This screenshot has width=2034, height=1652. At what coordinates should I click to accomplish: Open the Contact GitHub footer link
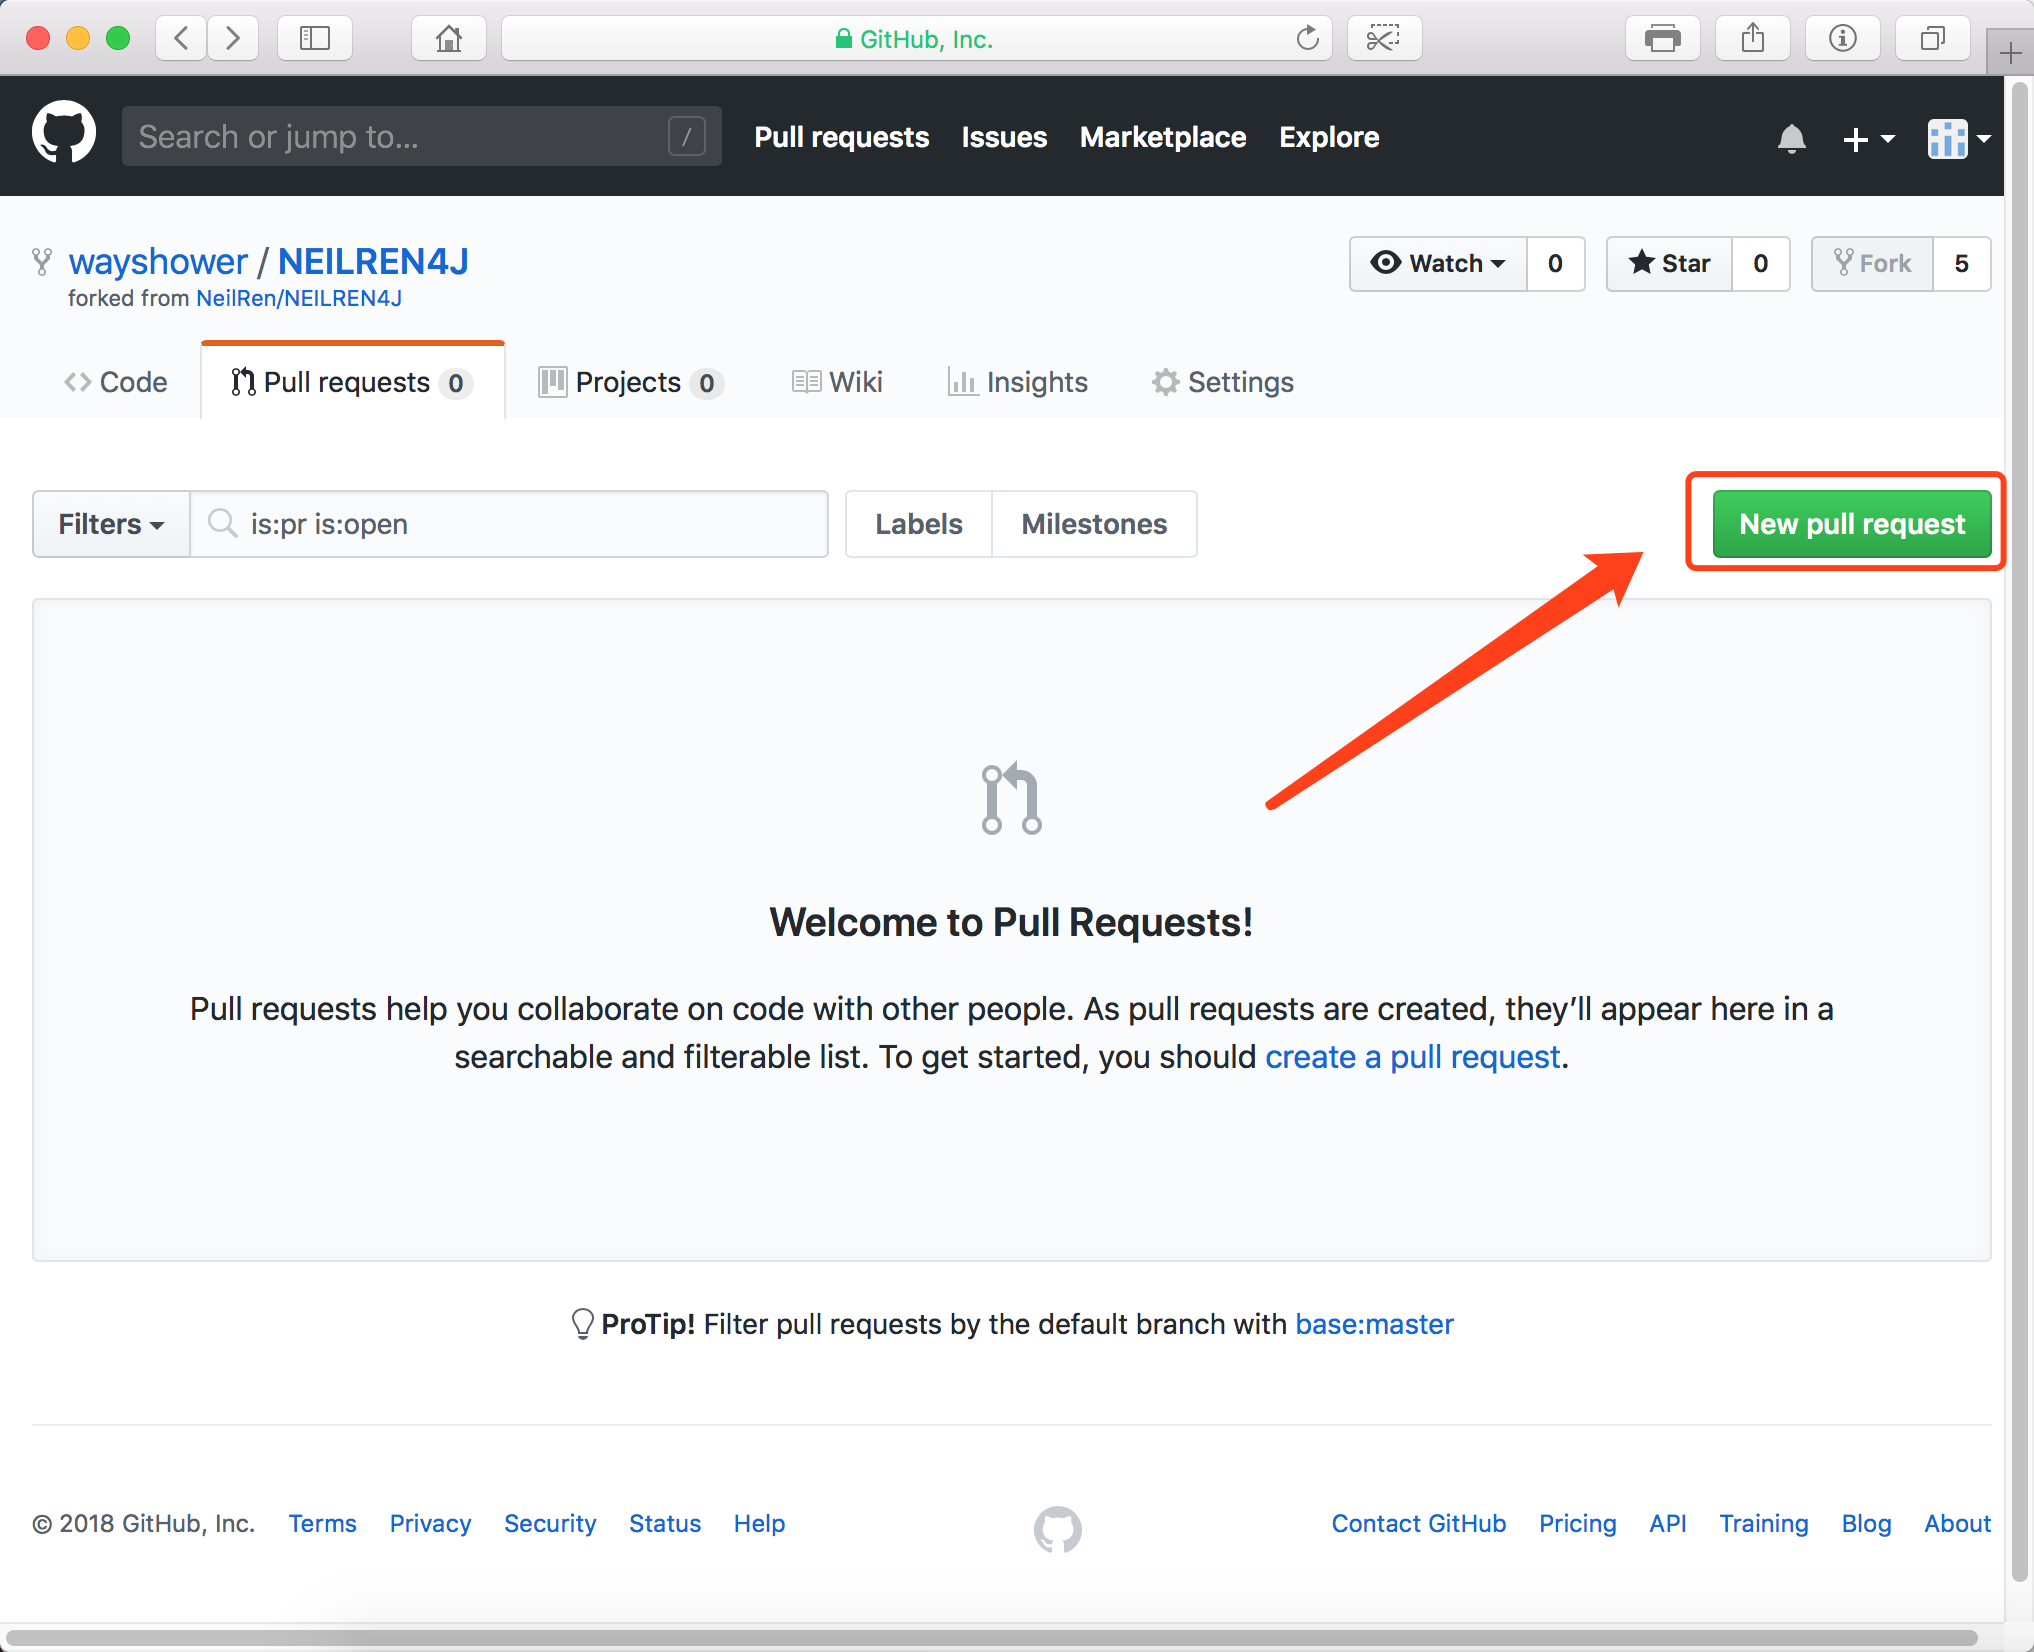tap(1418, 1523)
